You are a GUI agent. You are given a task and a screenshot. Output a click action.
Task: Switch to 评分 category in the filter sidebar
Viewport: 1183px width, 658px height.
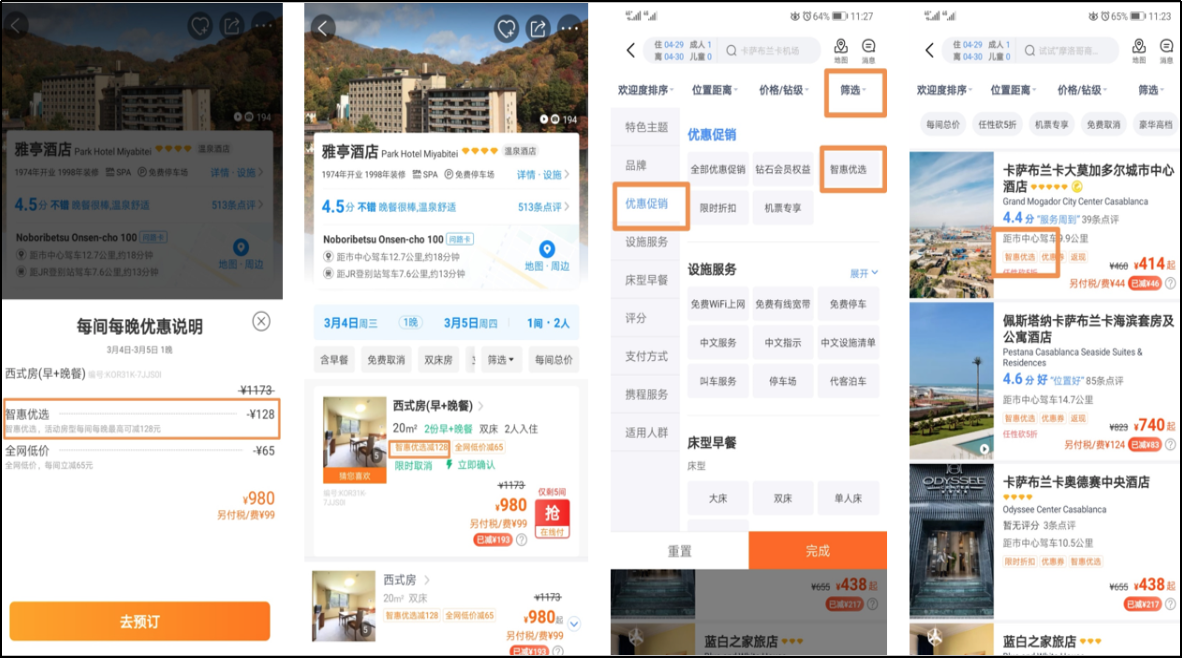pyautogui.click(x=636, y=318)
